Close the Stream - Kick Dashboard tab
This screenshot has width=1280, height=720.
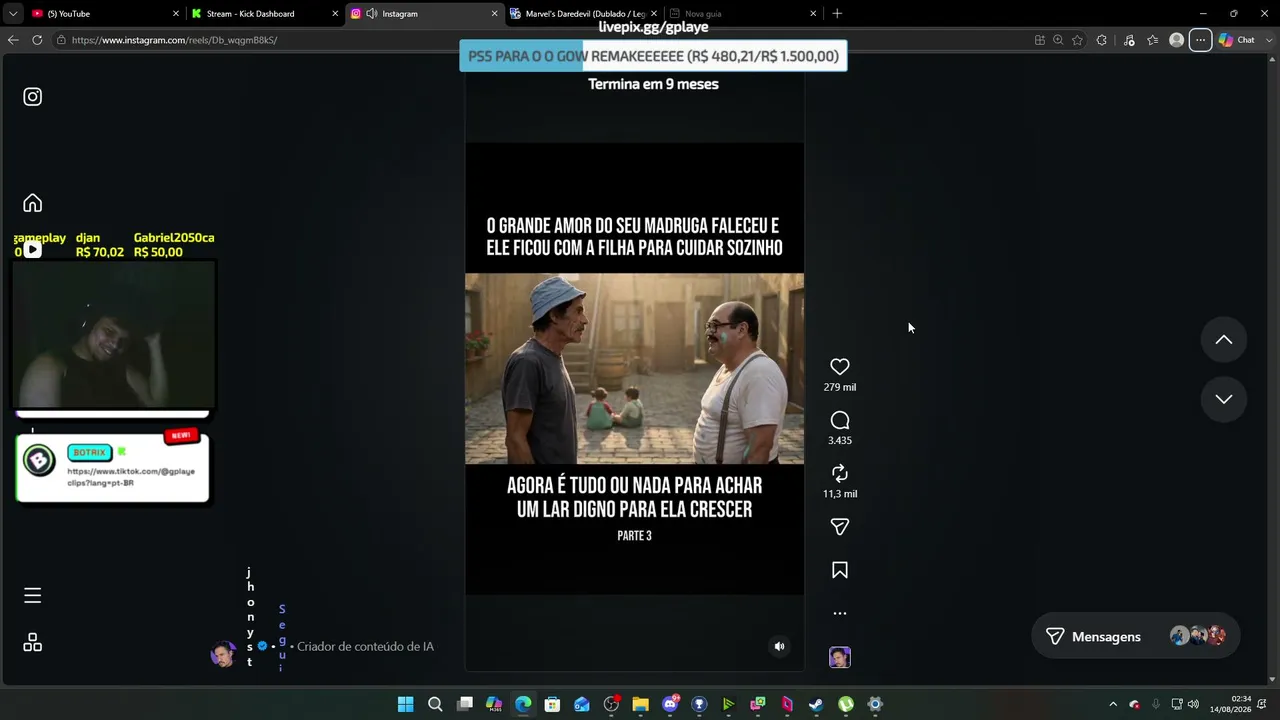335,14
